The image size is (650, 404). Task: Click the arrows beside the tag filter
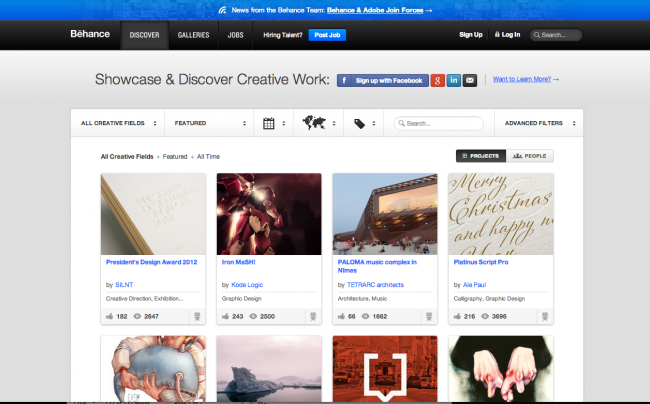[374, 123]
